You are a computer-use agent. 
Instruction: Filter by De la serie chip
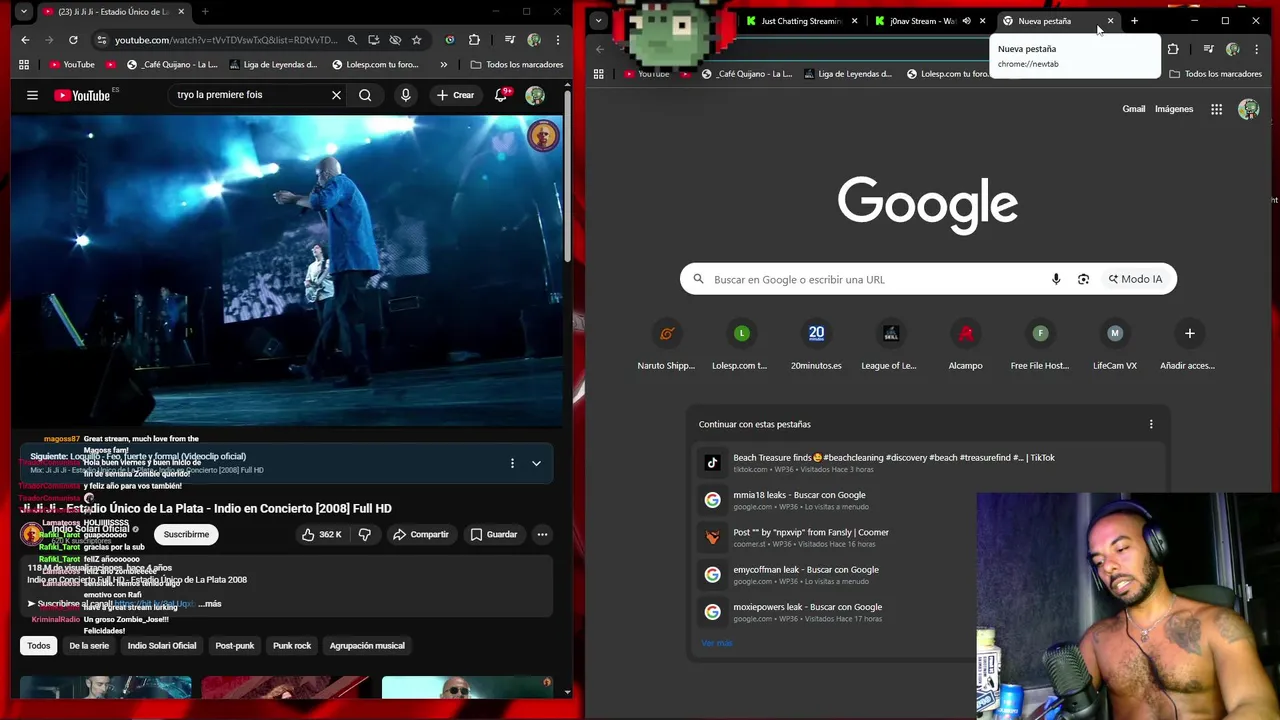(89, 646)
